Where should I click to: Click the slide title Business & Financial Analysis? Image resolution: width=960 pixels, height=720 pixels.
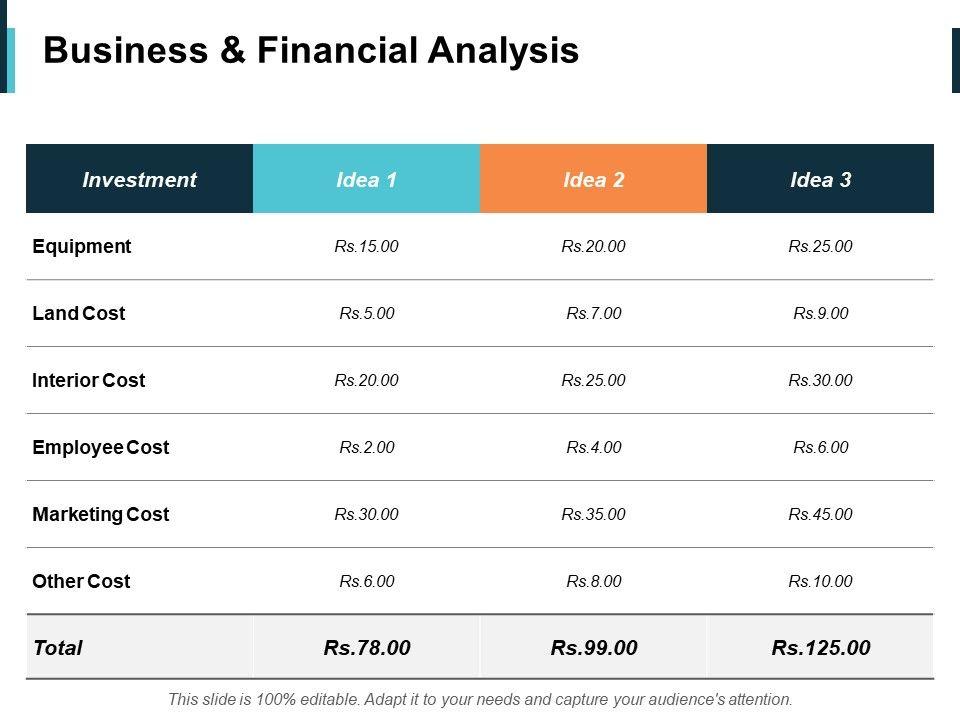pyautogui.click(x=311, y=50)
